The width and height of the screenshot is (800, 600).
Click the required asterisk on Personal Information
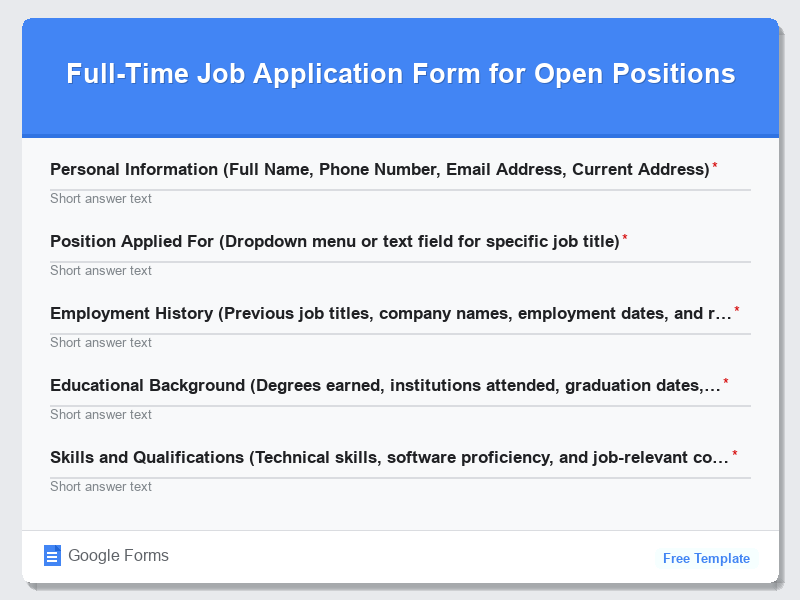[x=714, y=164]
